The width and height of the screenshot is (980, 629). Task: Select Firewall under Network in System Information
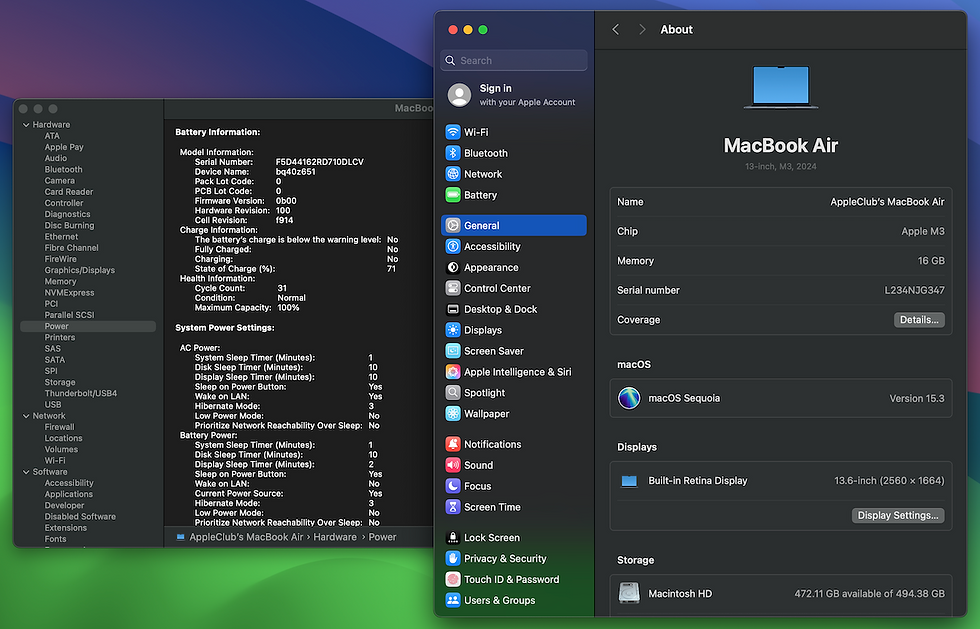[x=59, y=427]
